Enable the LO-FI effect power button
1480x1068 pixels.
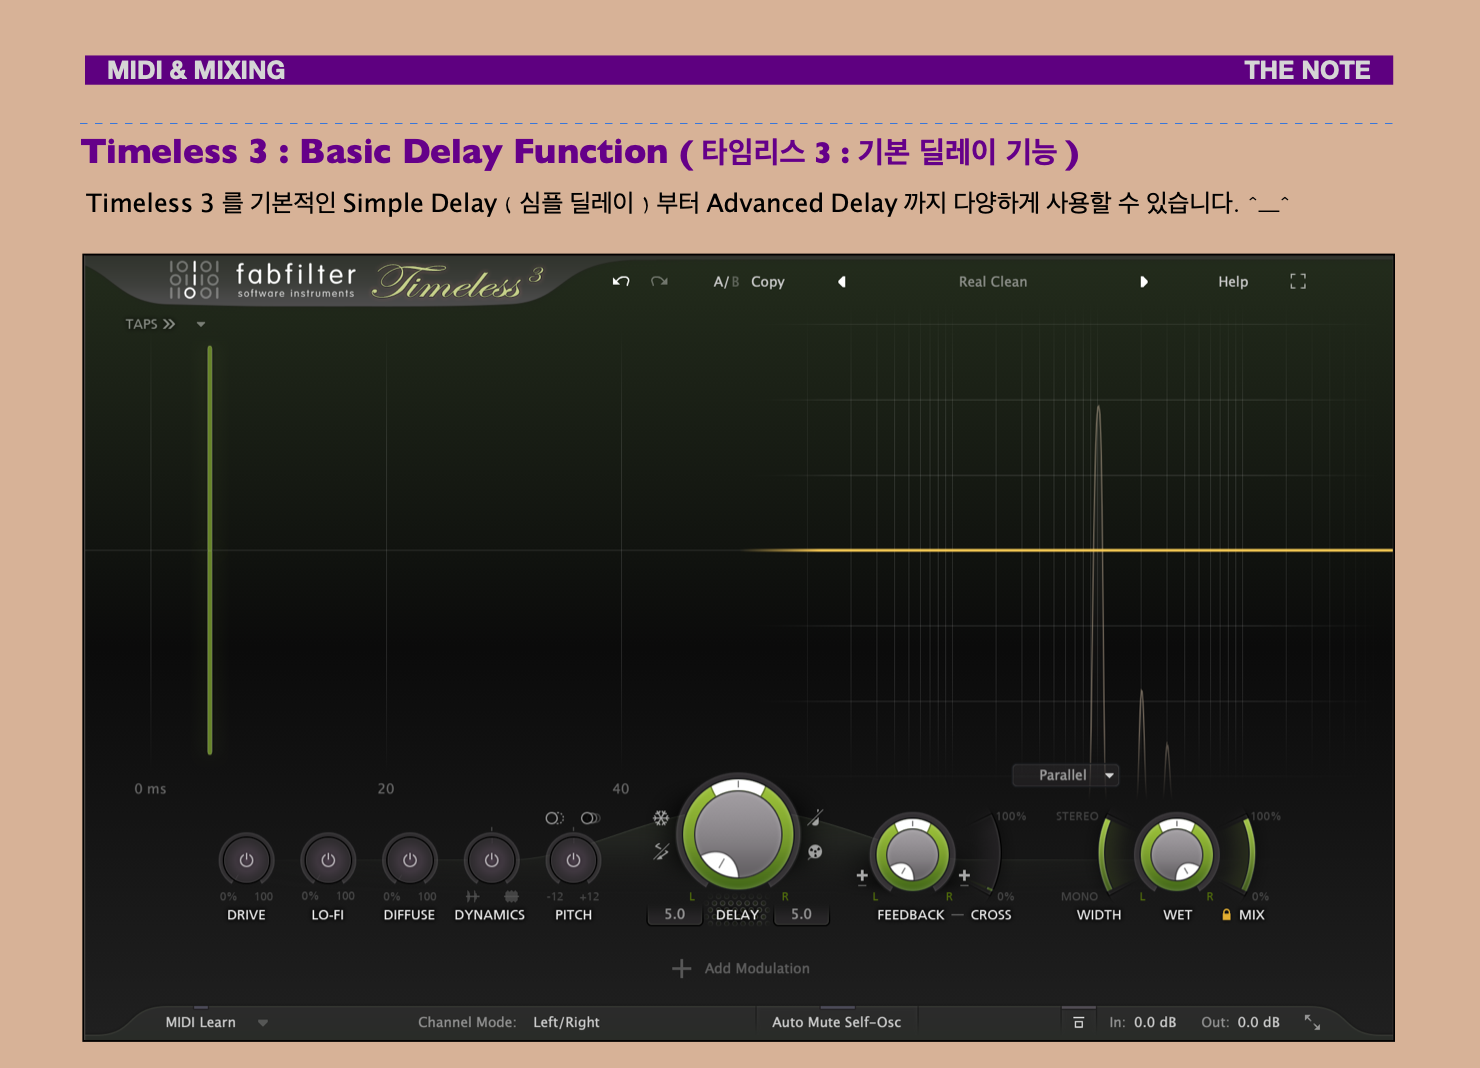point(328,860)
